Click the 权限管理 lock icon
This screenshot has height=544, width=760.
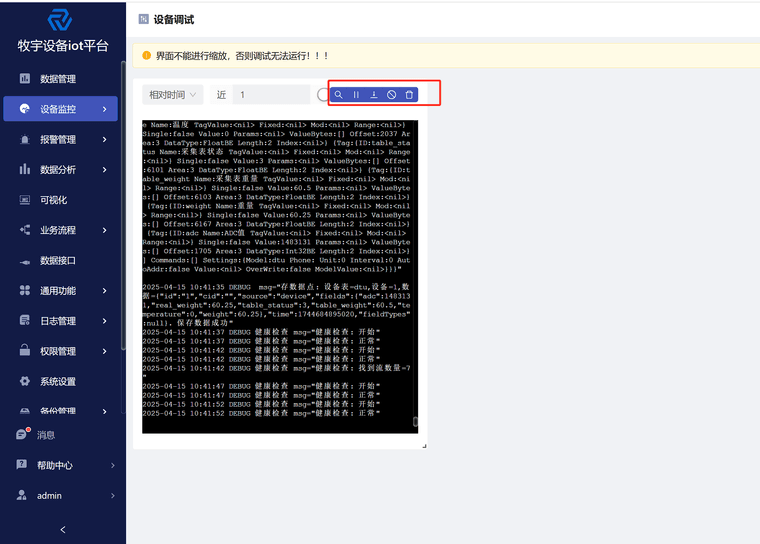point(25,350)
